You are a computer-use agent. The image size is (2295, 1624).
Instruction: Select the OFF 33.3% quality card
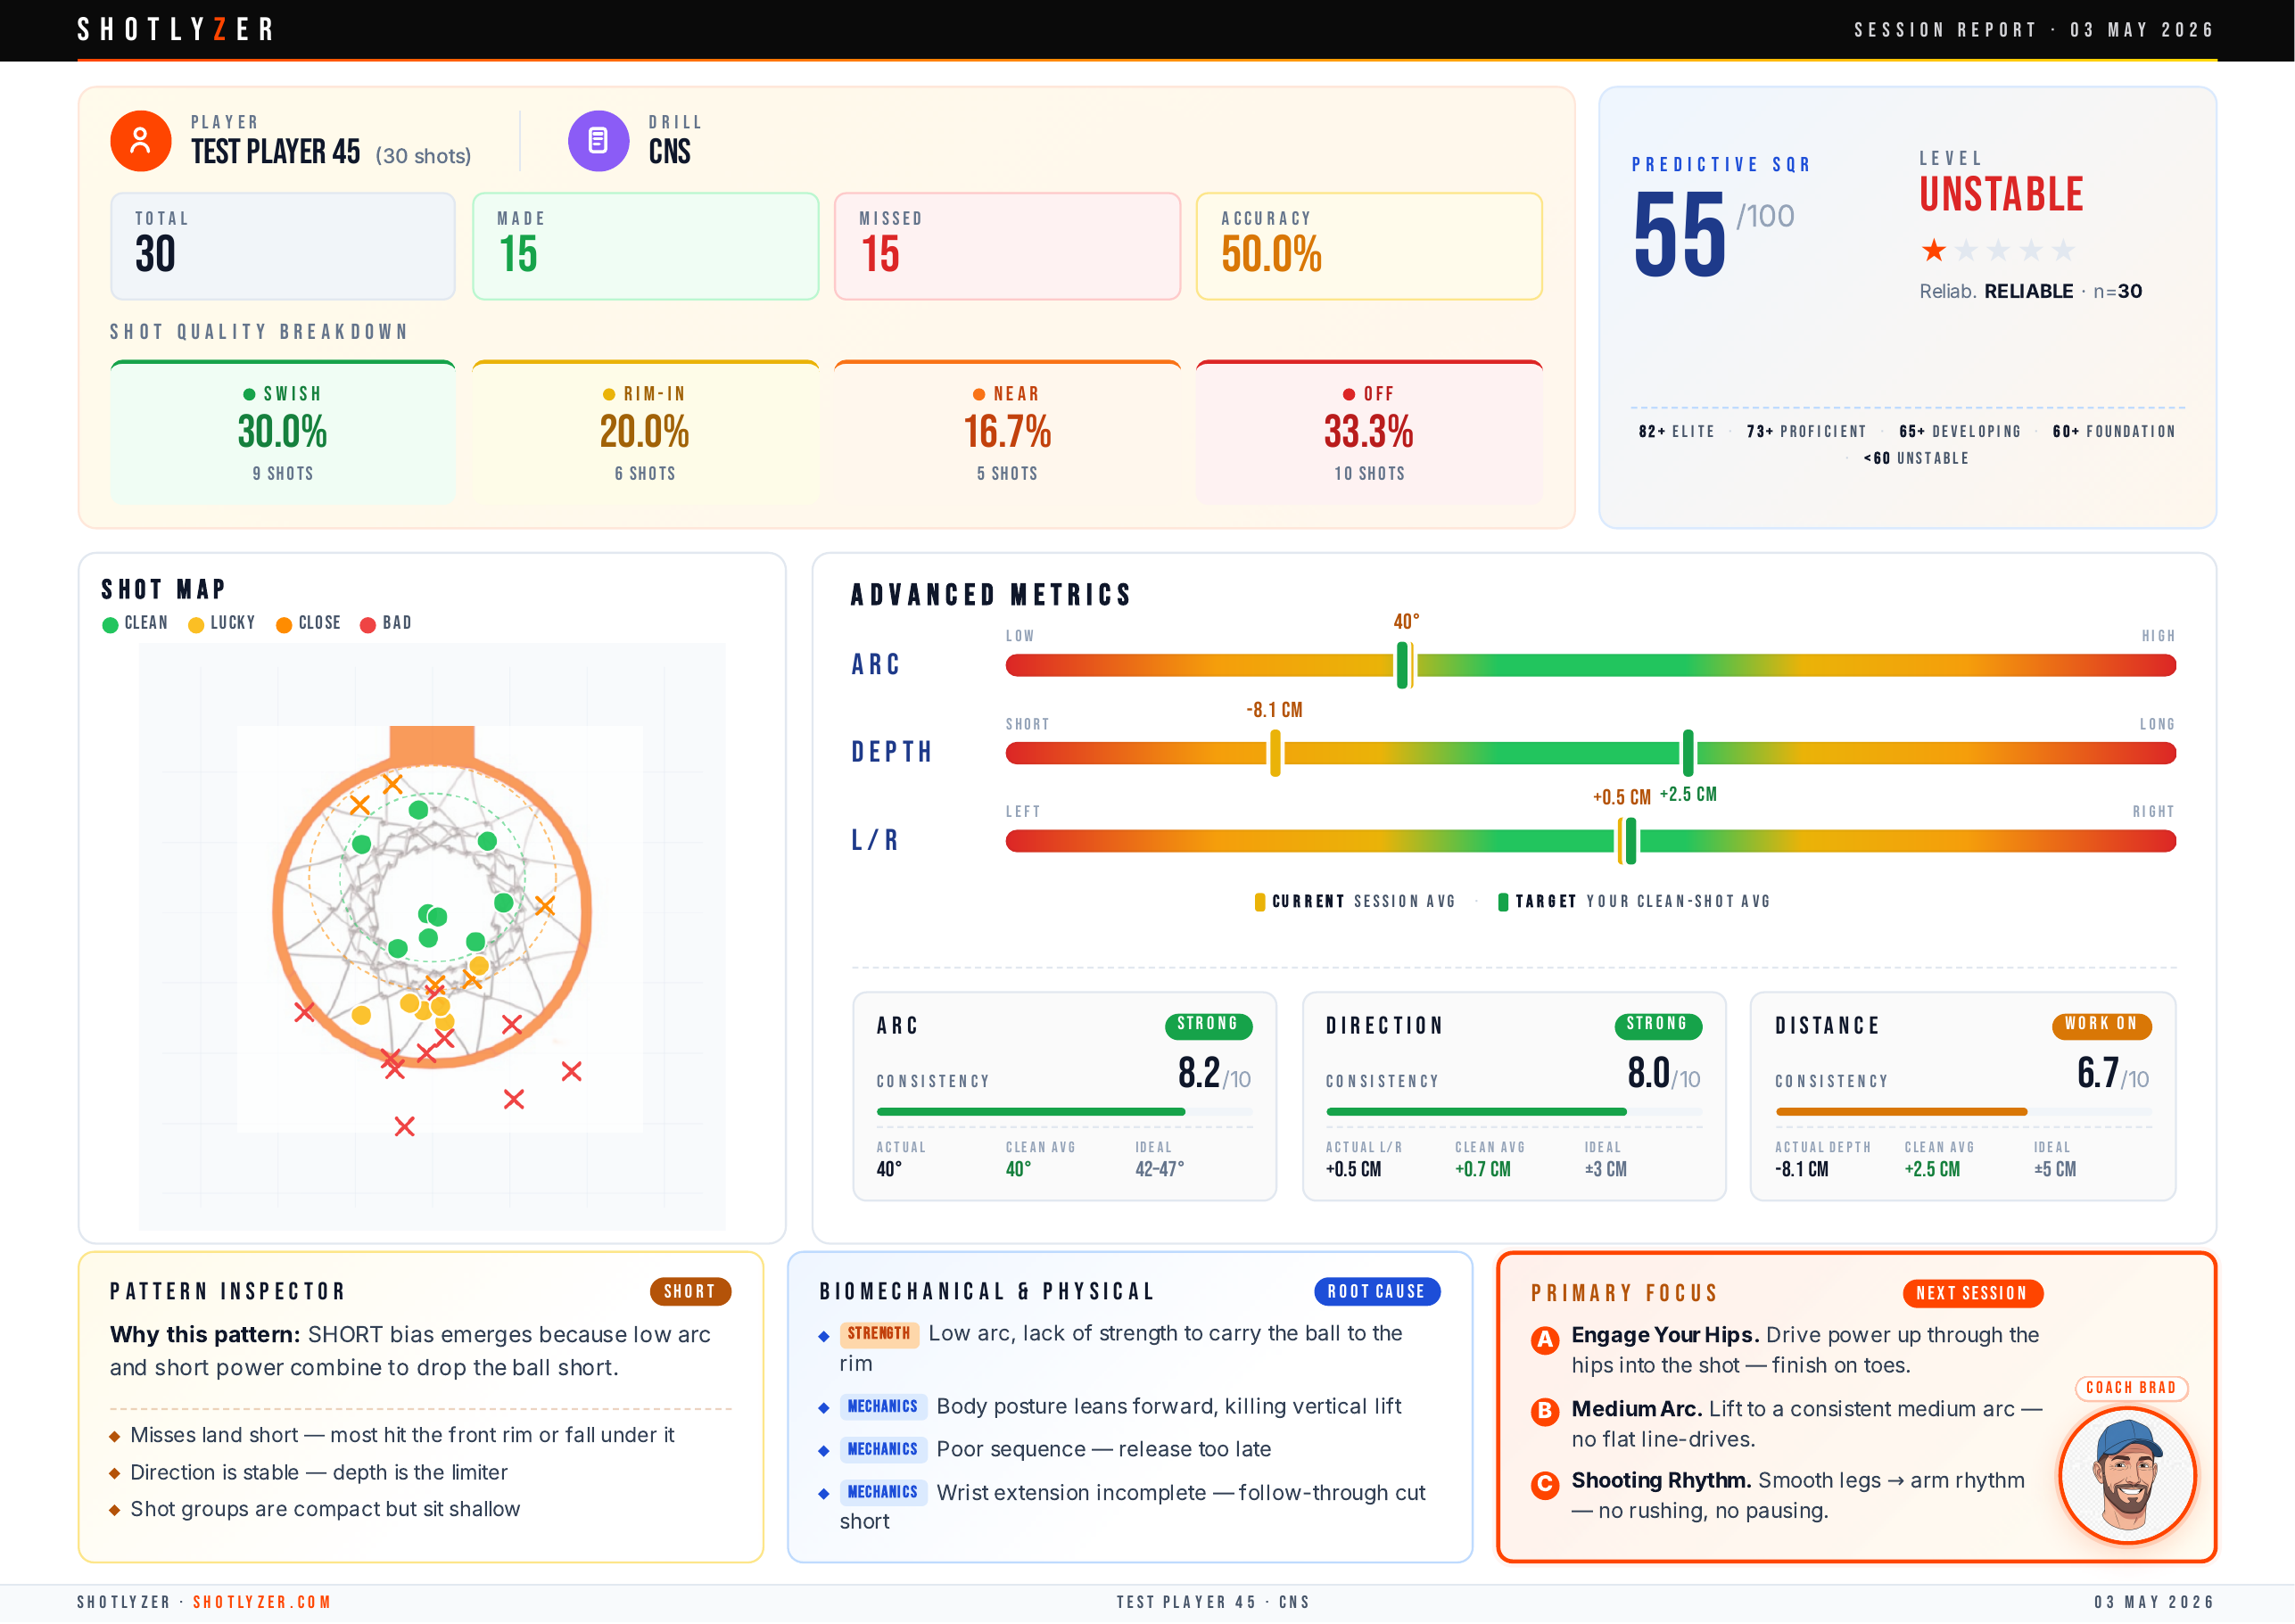coord(1369,432)
